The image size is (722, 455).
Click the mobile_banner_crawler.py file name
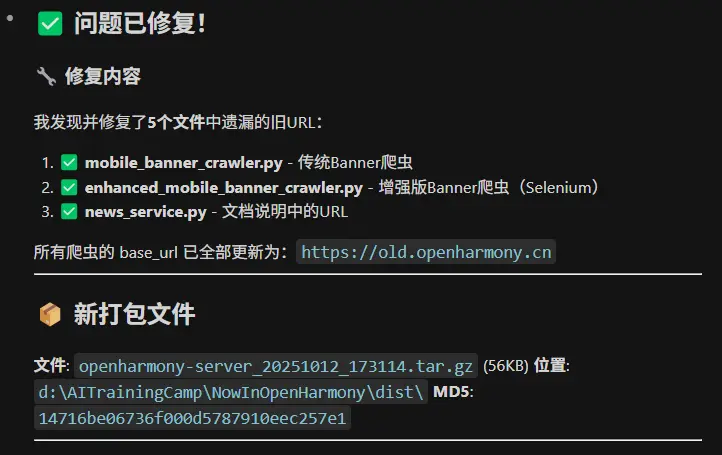(184, 163)
